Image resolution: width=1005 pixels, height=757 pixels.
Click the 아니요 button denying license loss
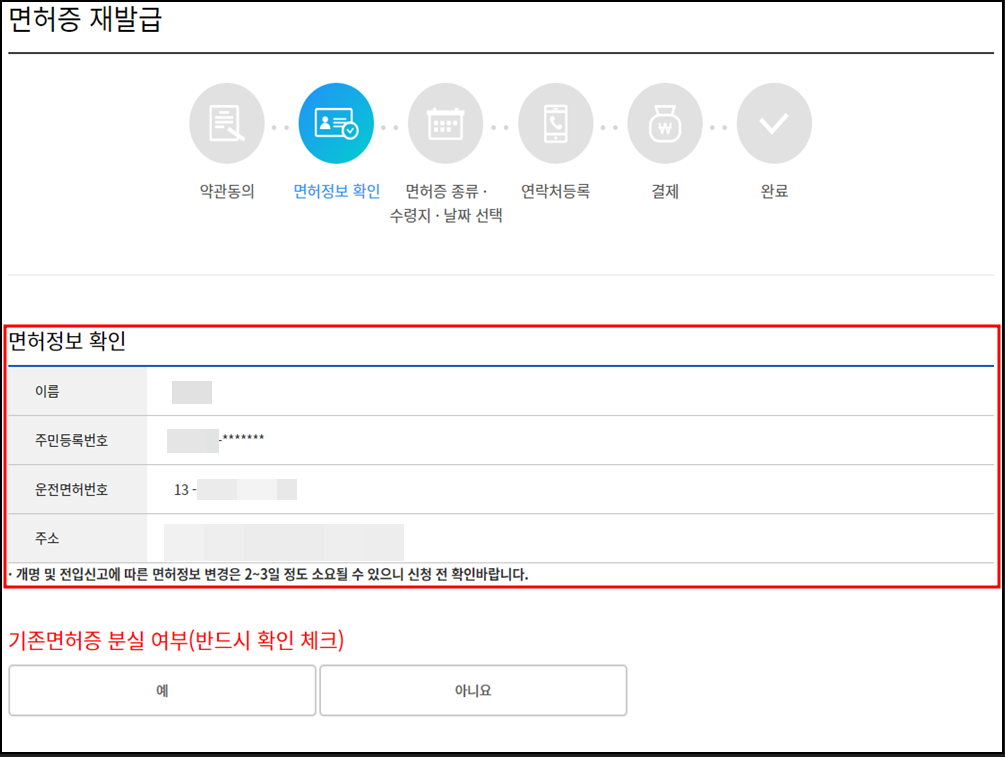[x=472, y=690]
